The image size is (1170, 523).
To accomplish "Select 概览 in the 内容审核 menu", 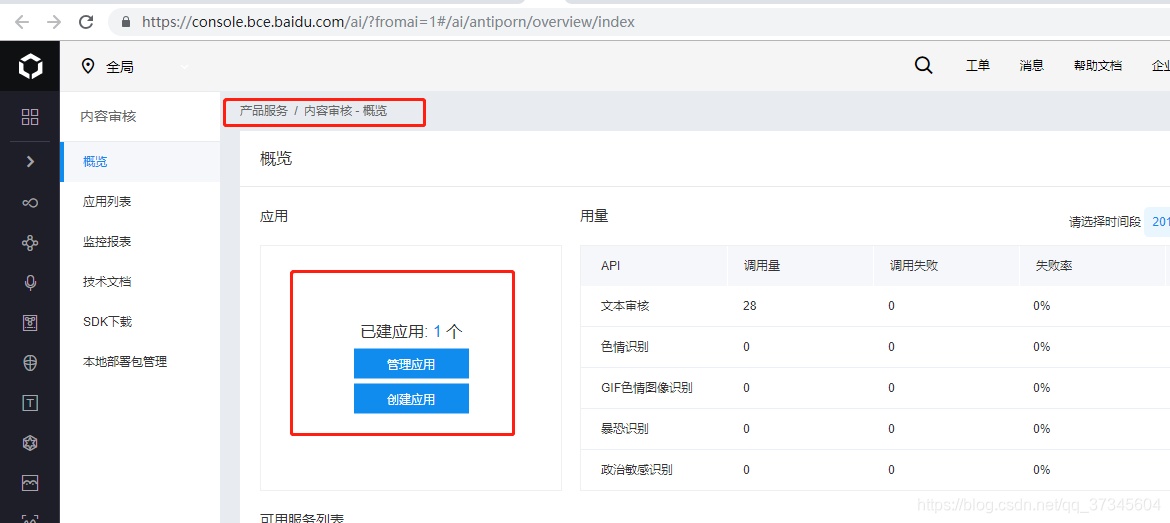I will pos(140,161).
